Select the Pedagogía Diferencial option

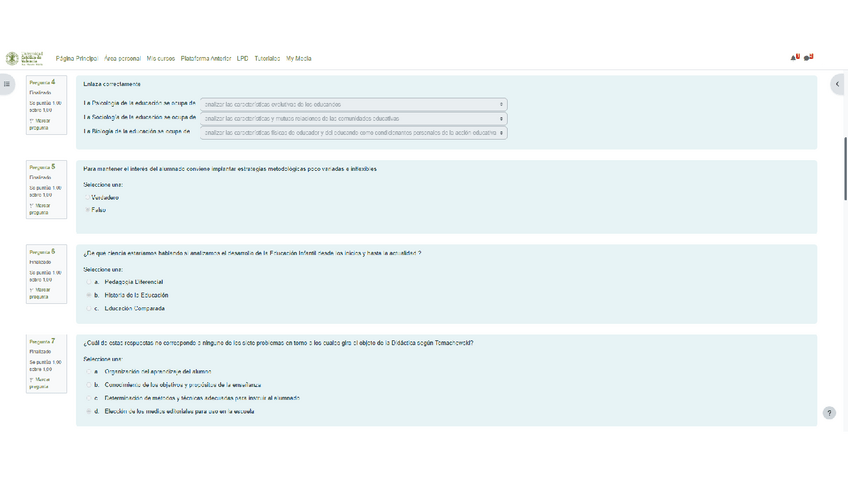click(x=88, y=282)
